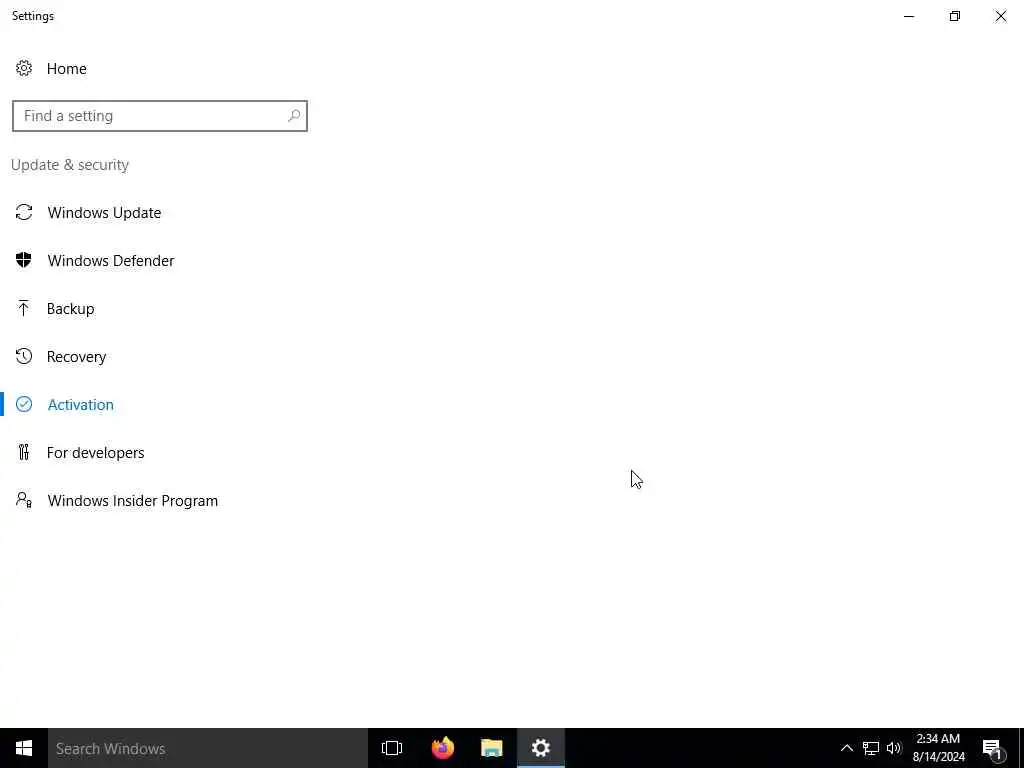
Task: Open the Windows Start menu
Action: pyautogui.click(x=24, y=748)
